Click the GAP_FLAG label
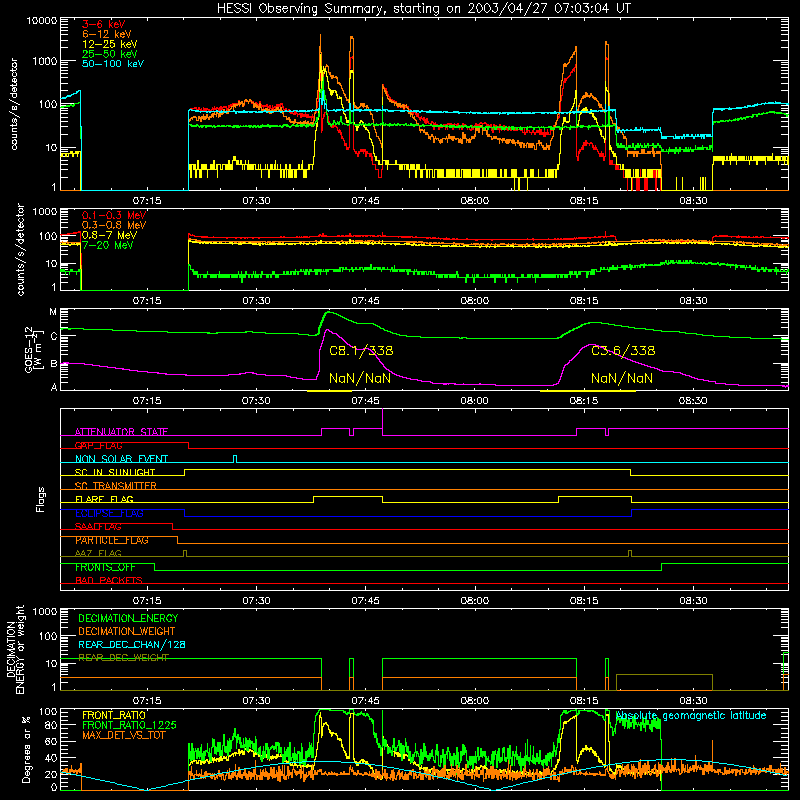The height and width of the screenshot is (800, 800). point(98,445)
